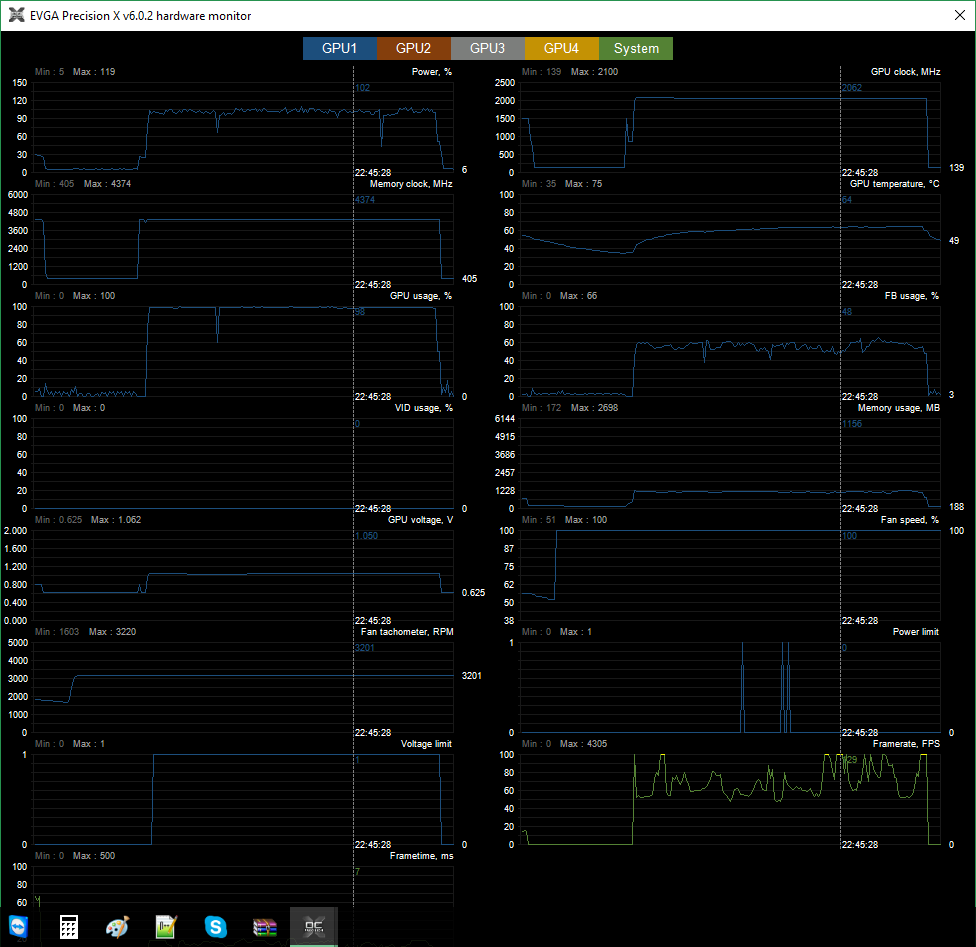
Task: Click the Framerate 'Max : 4305' readout
Action: pyautogui.click(x=583, y=744)
